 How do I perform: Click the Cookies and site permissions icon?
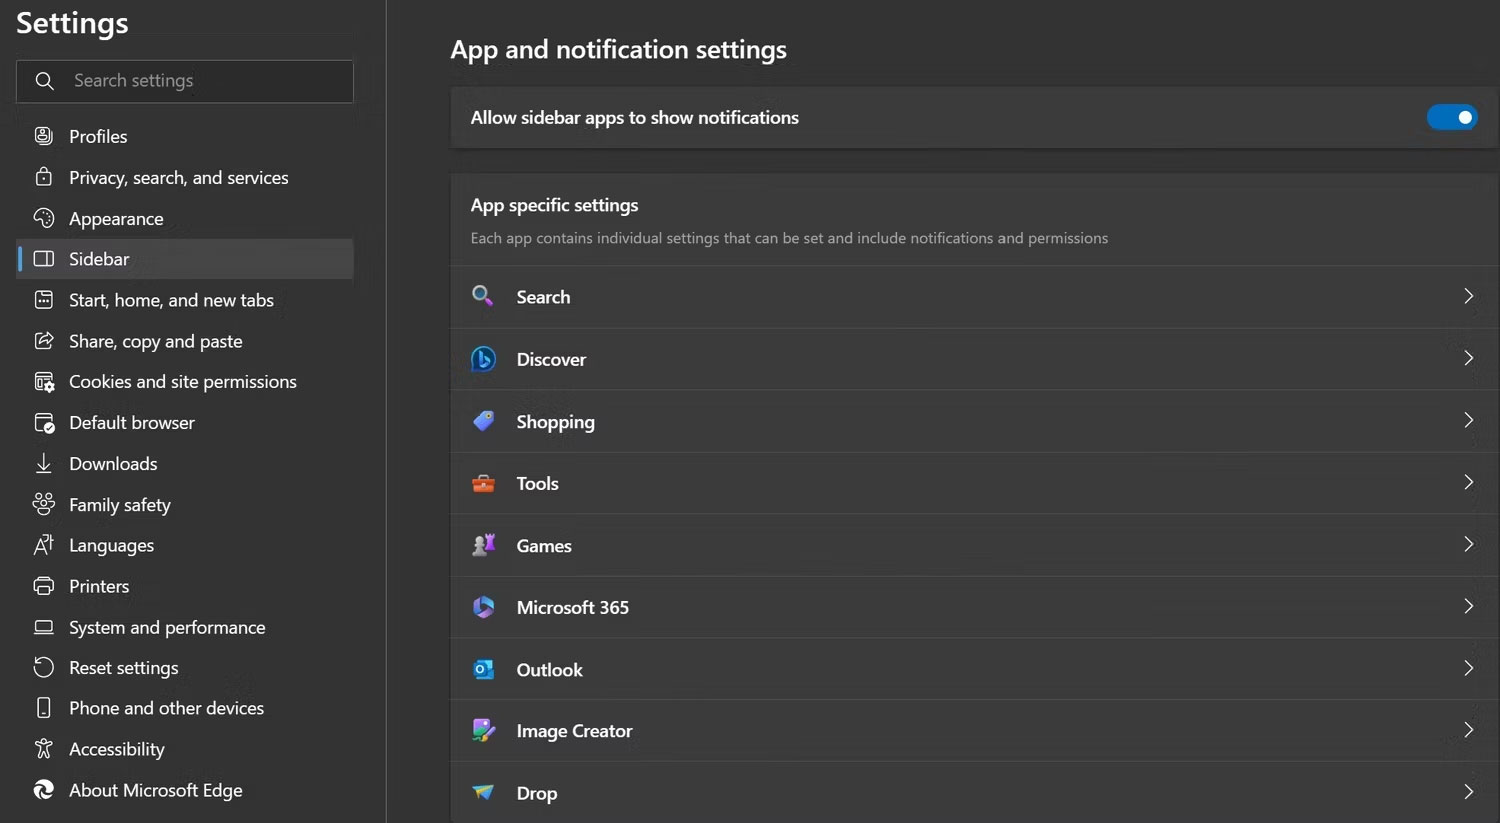pyautogui.click(x=44, y=382)
